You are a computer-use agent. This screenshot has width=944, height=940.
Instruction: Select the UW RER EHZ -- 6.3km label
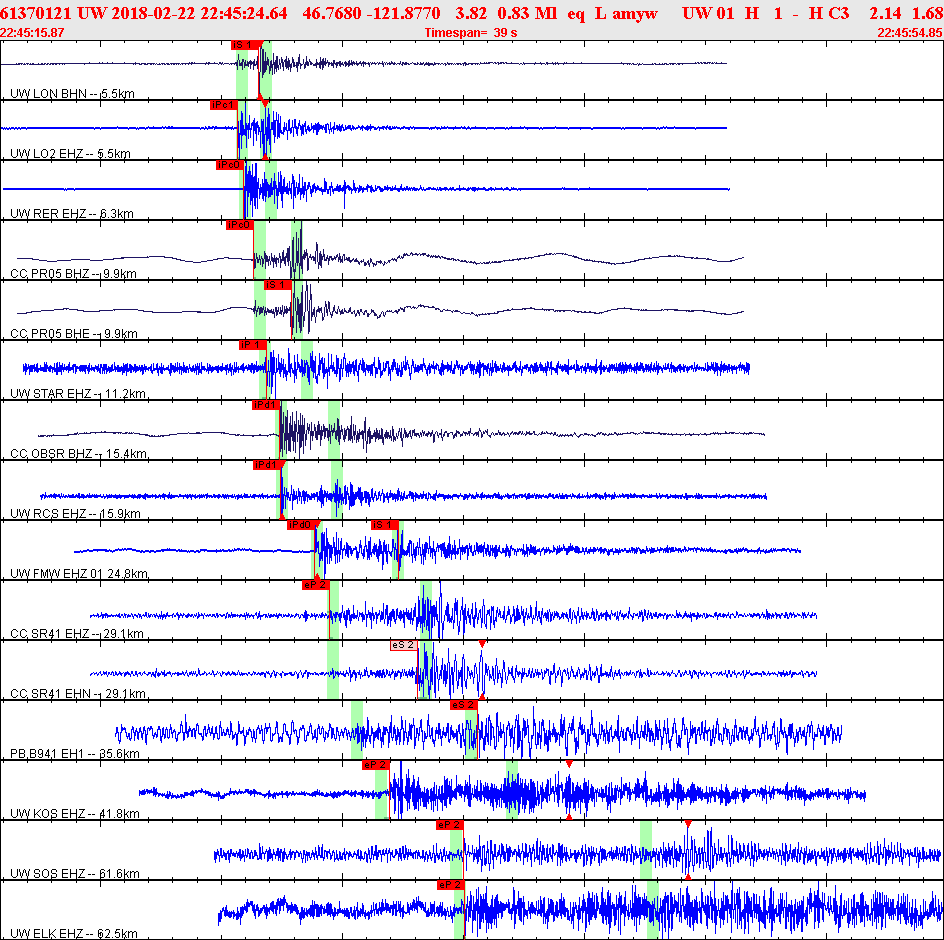coord(72,214)
